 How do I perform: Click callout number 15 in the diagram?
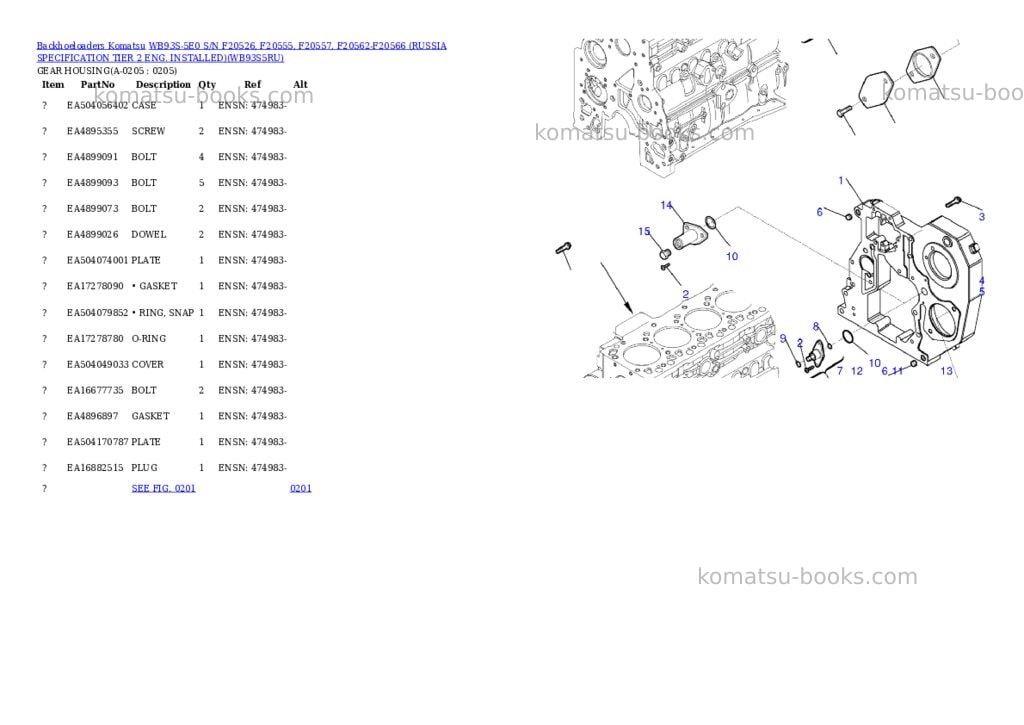(x=644, y=231)
